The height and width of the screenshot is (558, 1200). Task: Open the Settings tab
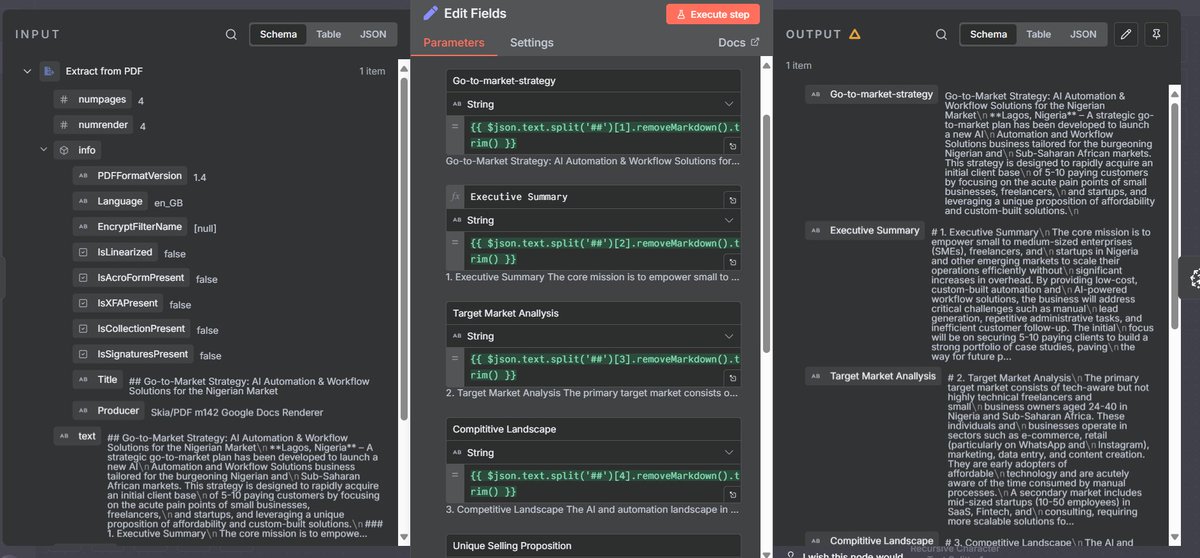[532, 43]
